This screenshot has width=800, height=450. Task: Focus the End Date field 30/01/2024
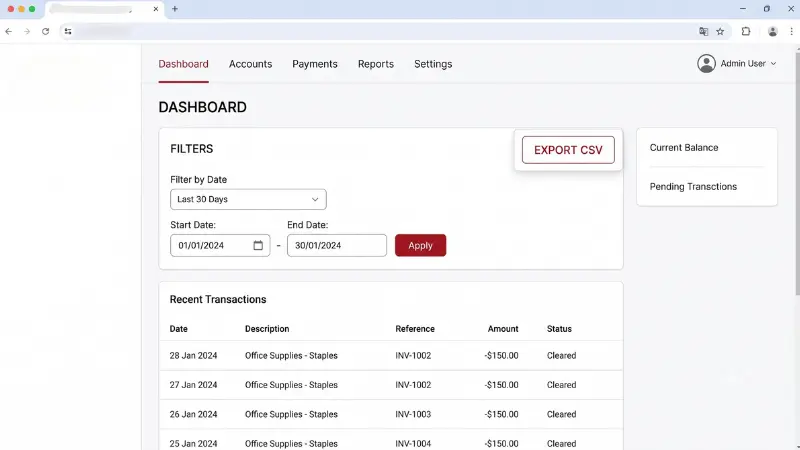337,245
